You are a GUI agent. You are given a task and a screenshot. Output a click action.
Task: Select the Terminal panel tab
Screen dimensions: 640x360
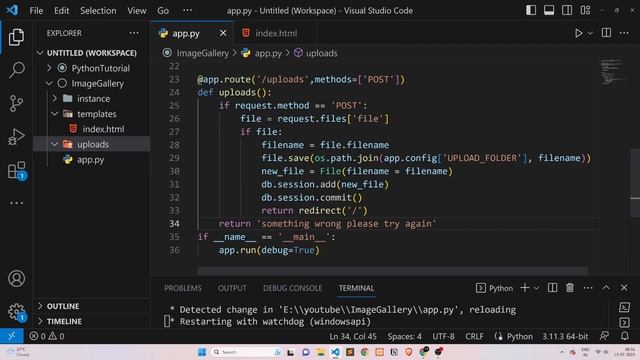[356, 288]
